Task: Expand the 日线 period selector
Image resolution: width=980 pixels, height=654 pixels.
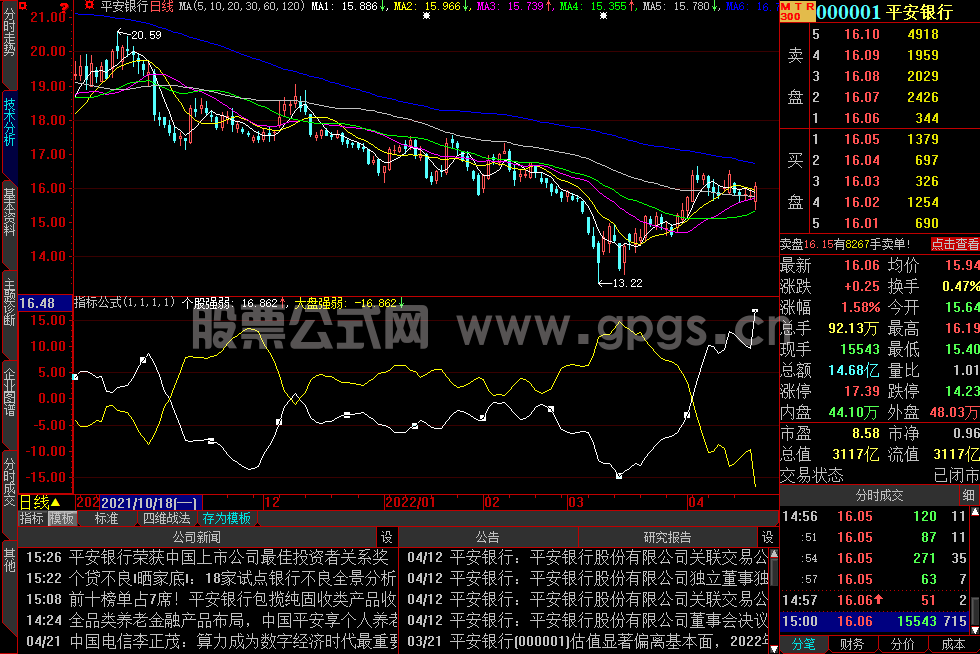Action: [x=40, y=502]
